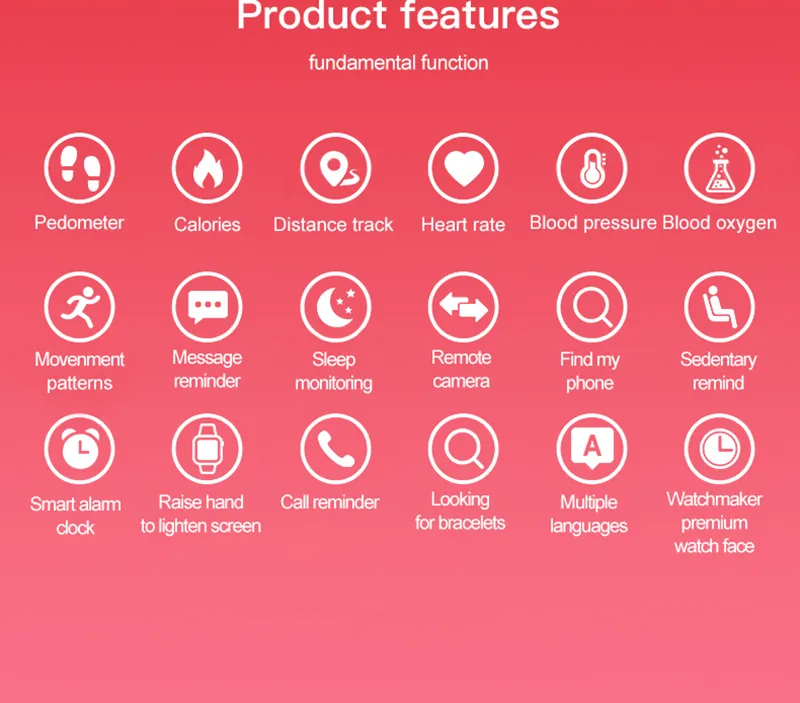
Task: Select the Calories flame icon
Action: [207, 168]
